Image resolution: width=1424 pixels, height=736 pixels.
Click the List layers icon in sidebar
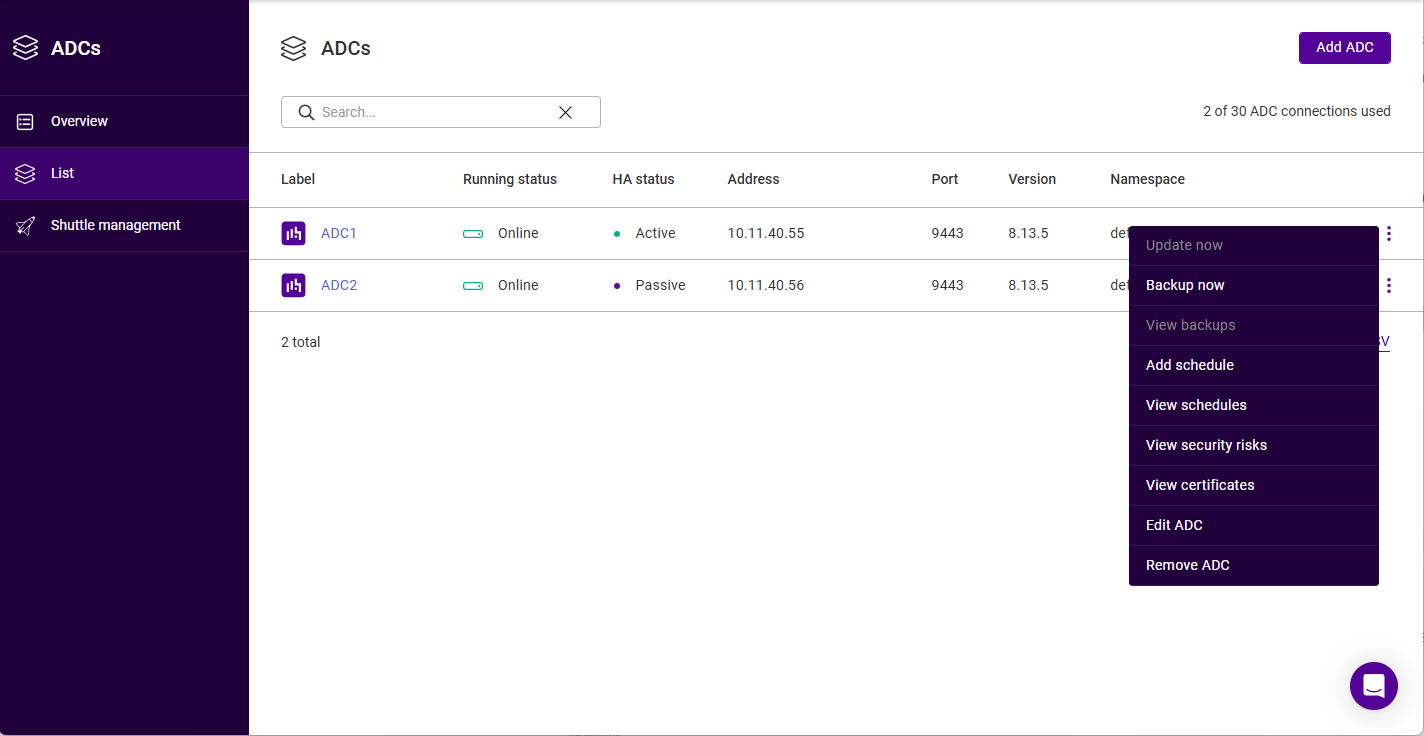click(25, 173)
